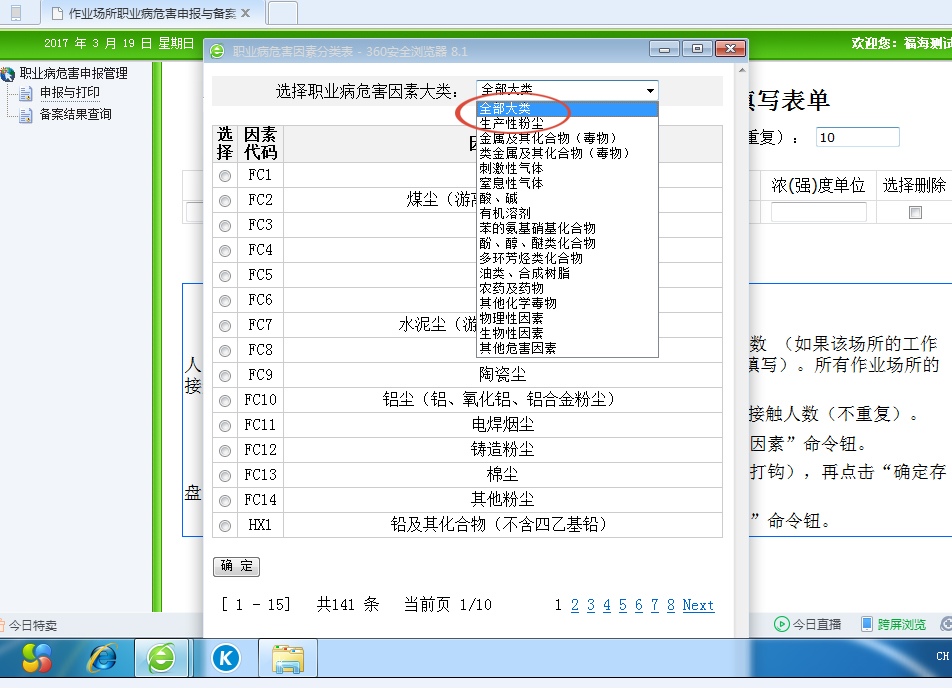The image size is (952, 688).
Task: Open the file explorer taskbar icon
Action: (288, 658)
